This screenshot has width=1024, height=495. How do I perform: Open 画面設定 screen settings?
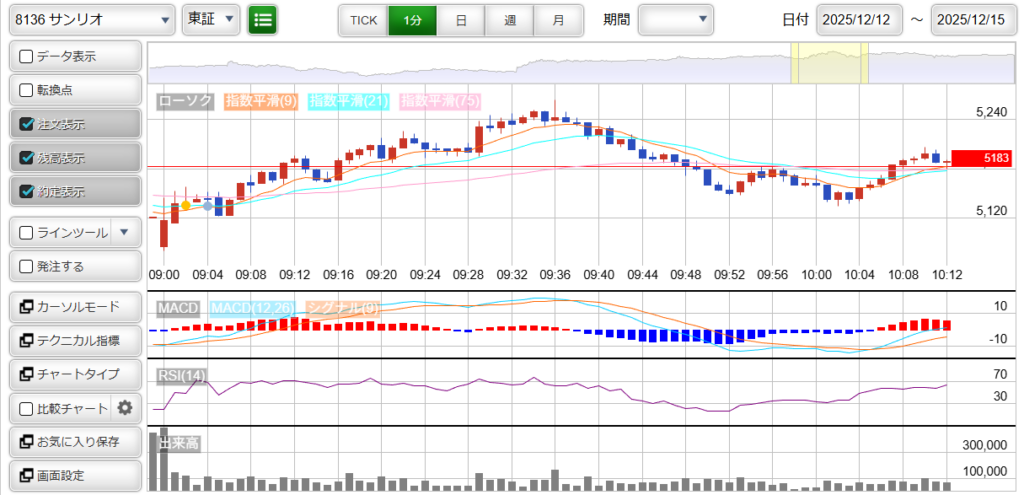pyautogui.click(x=74, y=476)
